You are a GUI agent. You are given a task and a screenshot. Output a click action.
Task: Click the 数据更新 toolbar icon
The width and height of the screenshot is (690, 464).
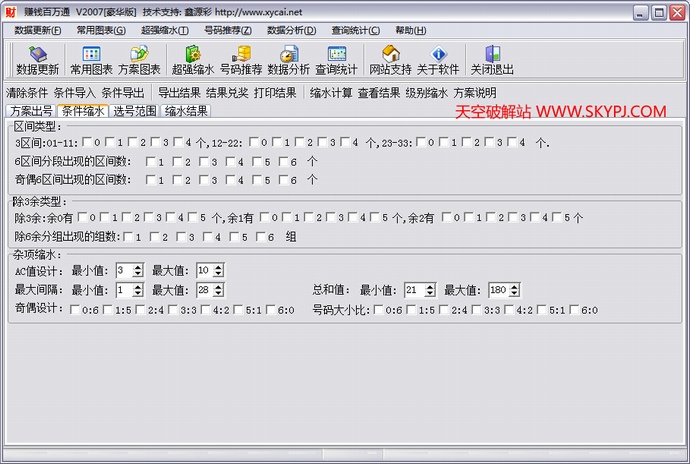[38, 60]
